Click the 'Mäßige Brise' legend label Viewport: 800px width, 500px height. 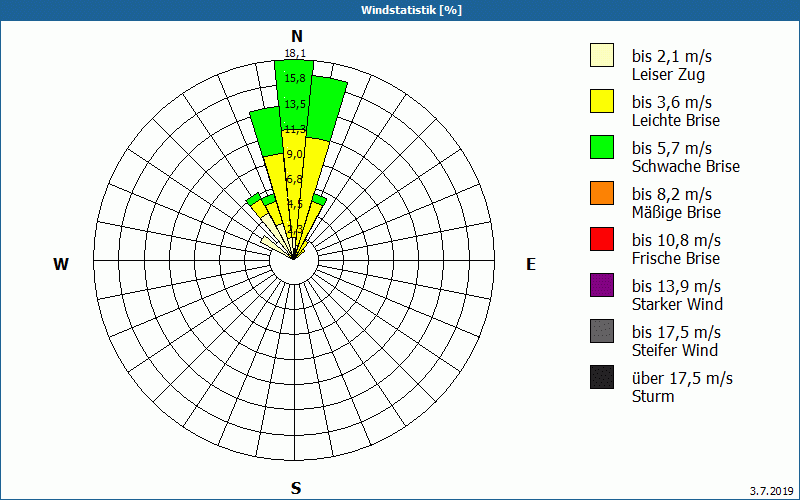pos(677,212)
